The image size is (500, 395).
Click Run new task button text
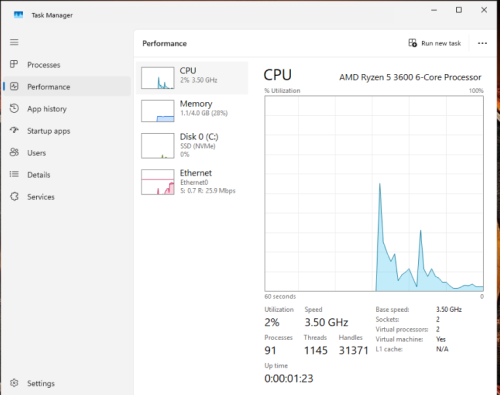point(441,43)
